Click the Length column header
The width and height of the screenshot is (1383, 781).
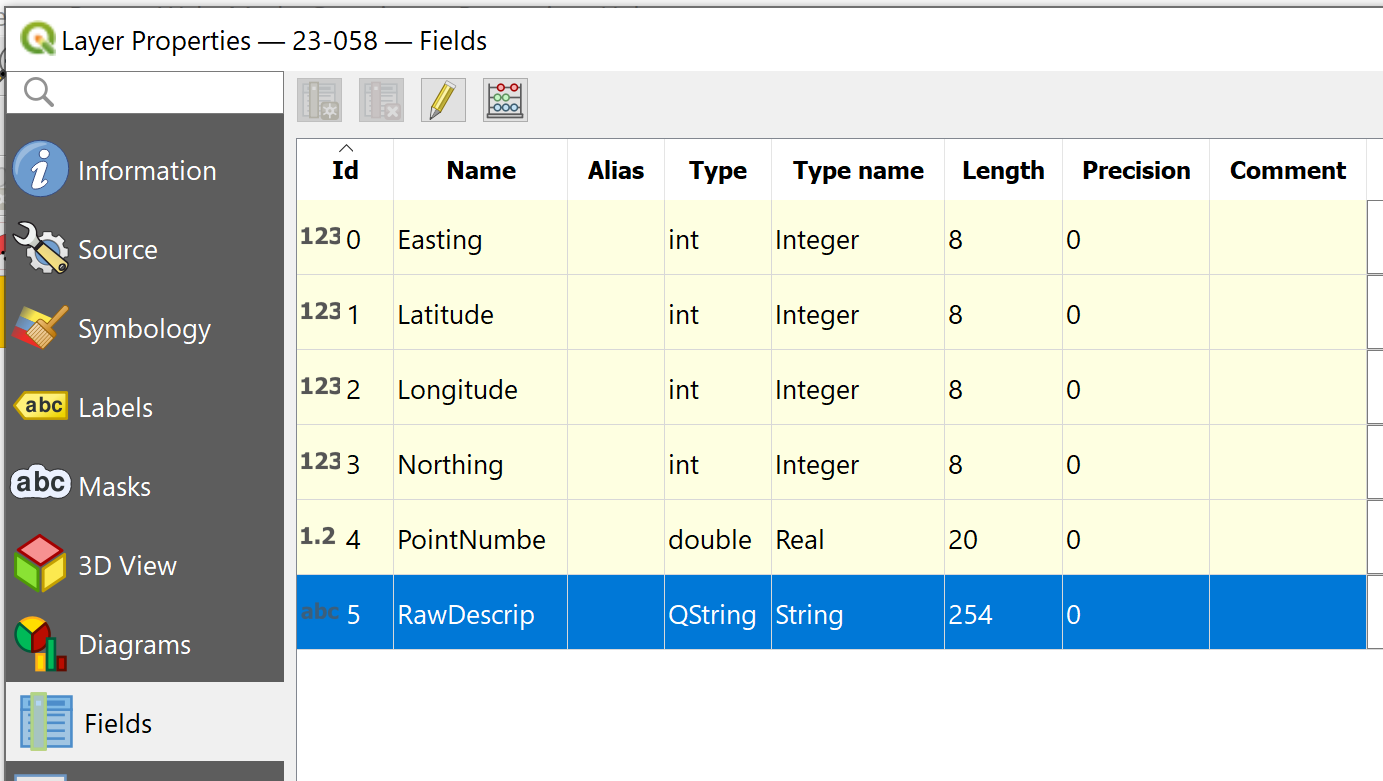click(1003, 170)
